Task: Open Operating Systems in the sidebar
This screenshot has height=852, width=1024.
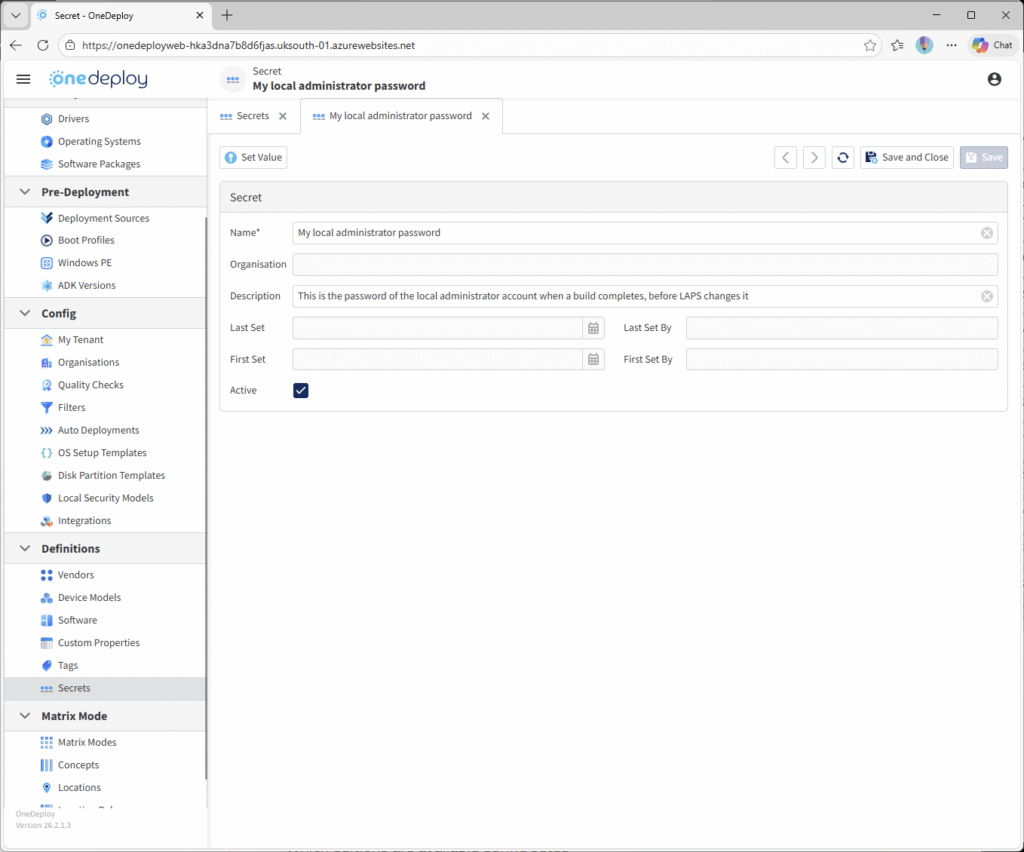Action: click(x=99, y=141)
